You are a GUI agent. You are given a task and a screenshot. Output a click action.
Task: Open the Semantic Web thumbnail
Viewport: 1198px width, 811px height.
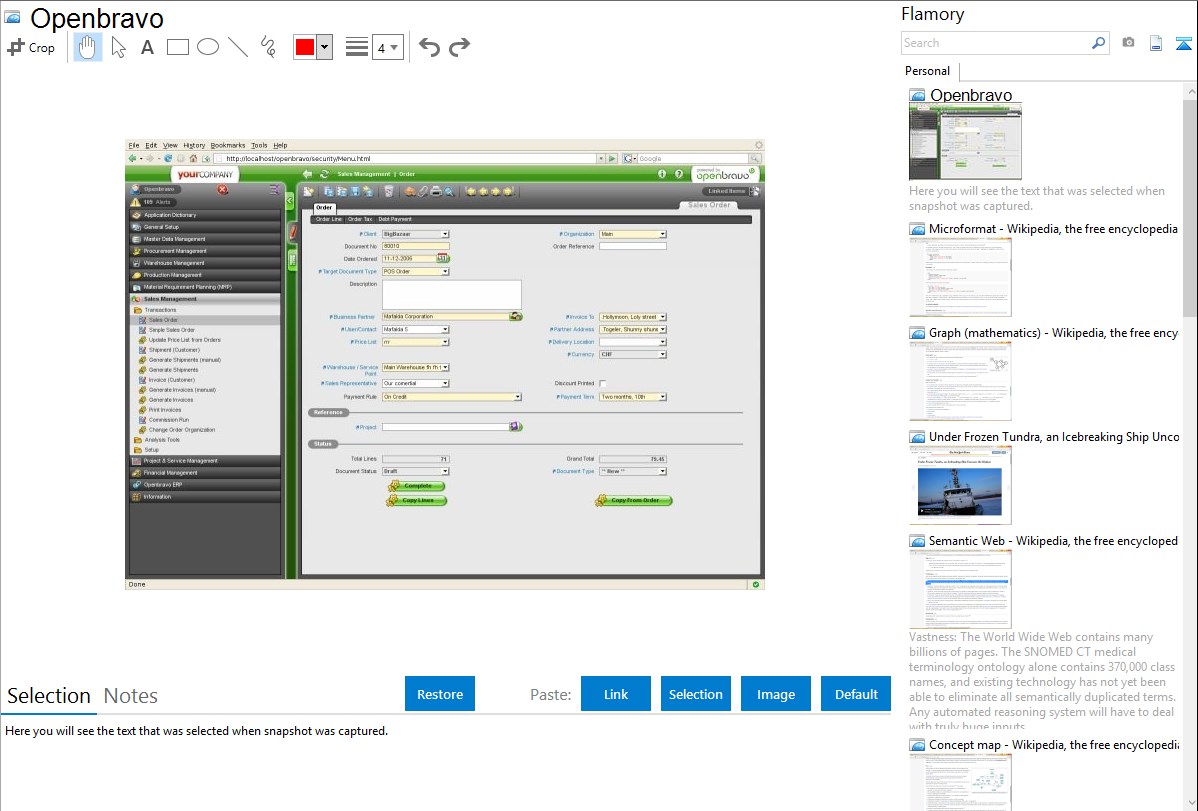click(x=960, y=589)
